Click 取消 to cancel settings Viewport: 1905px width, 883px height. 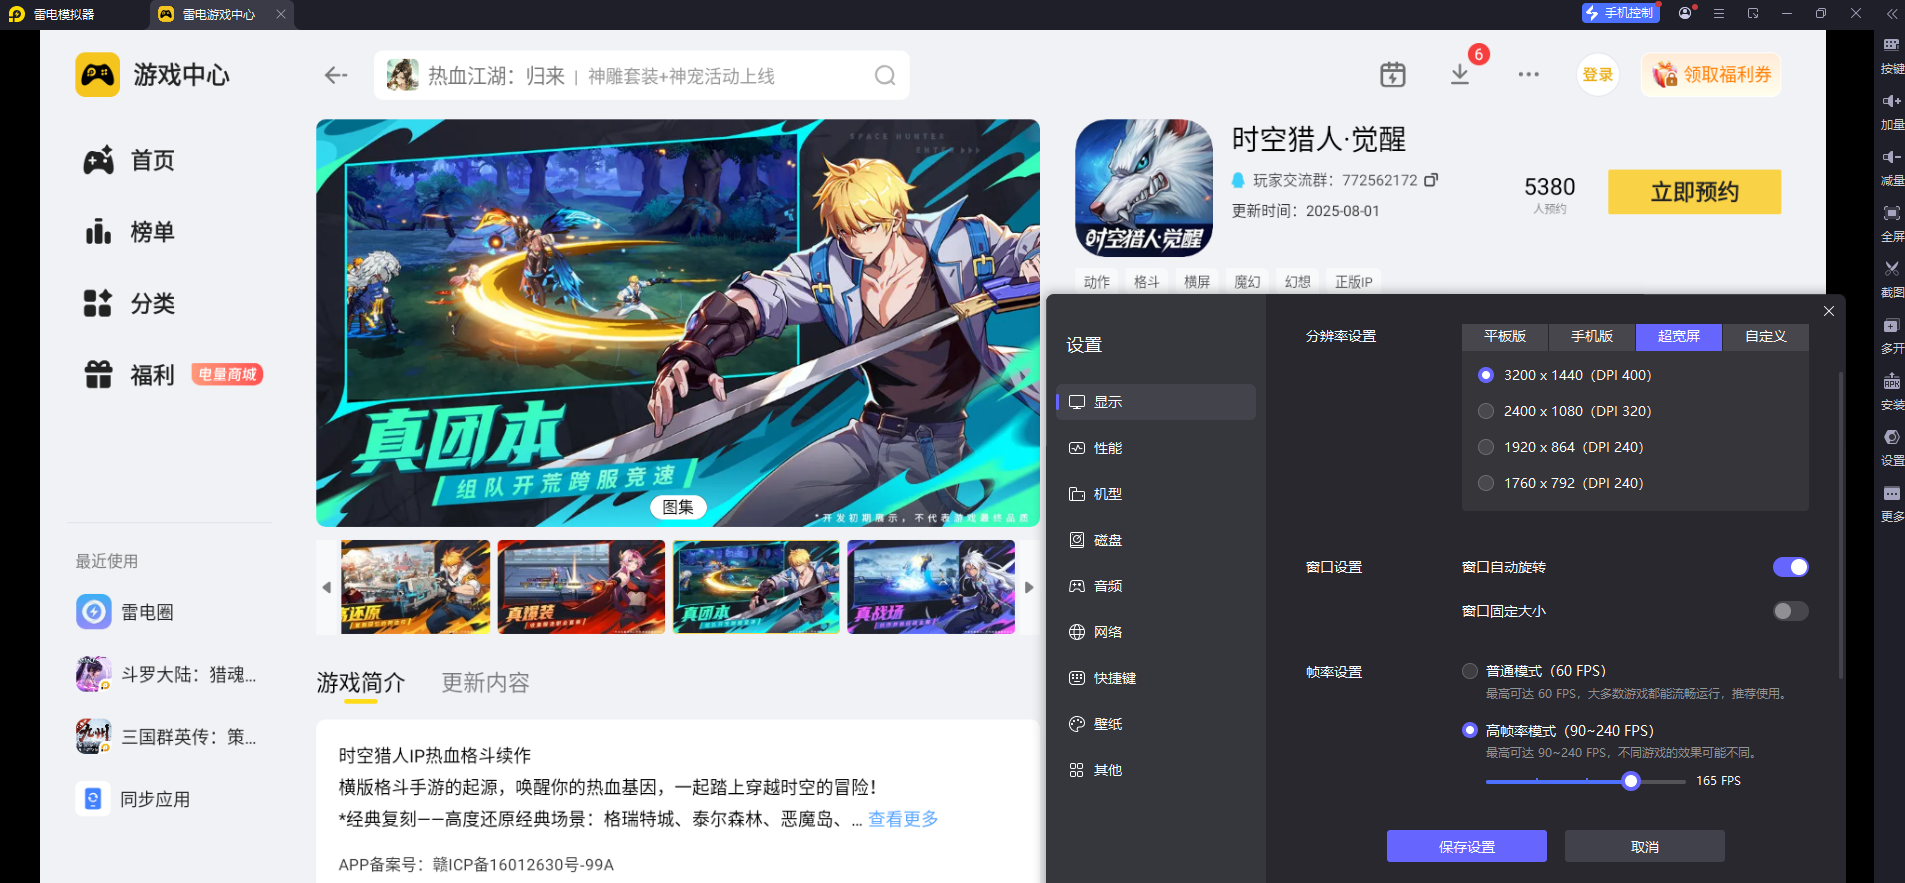[x=1645, y=846]
